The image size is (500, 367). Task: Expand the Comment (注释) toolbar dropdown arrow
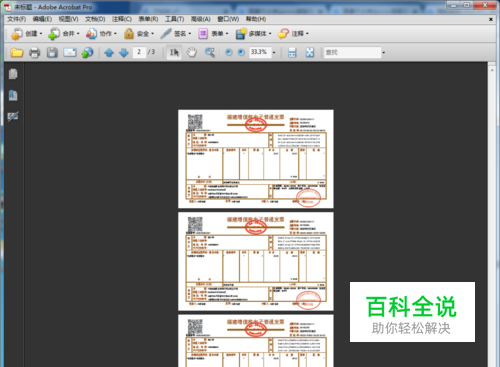307,34
